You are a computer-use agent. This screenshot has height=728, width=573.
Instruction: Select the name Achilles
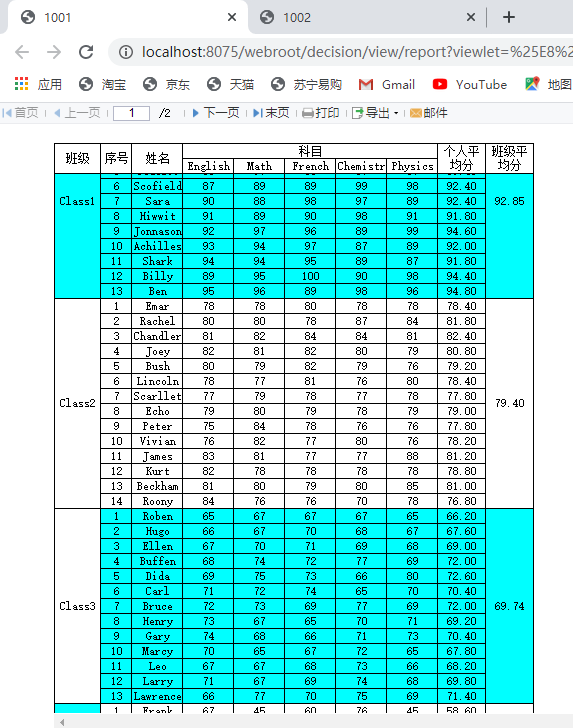(x=157, y=246)
